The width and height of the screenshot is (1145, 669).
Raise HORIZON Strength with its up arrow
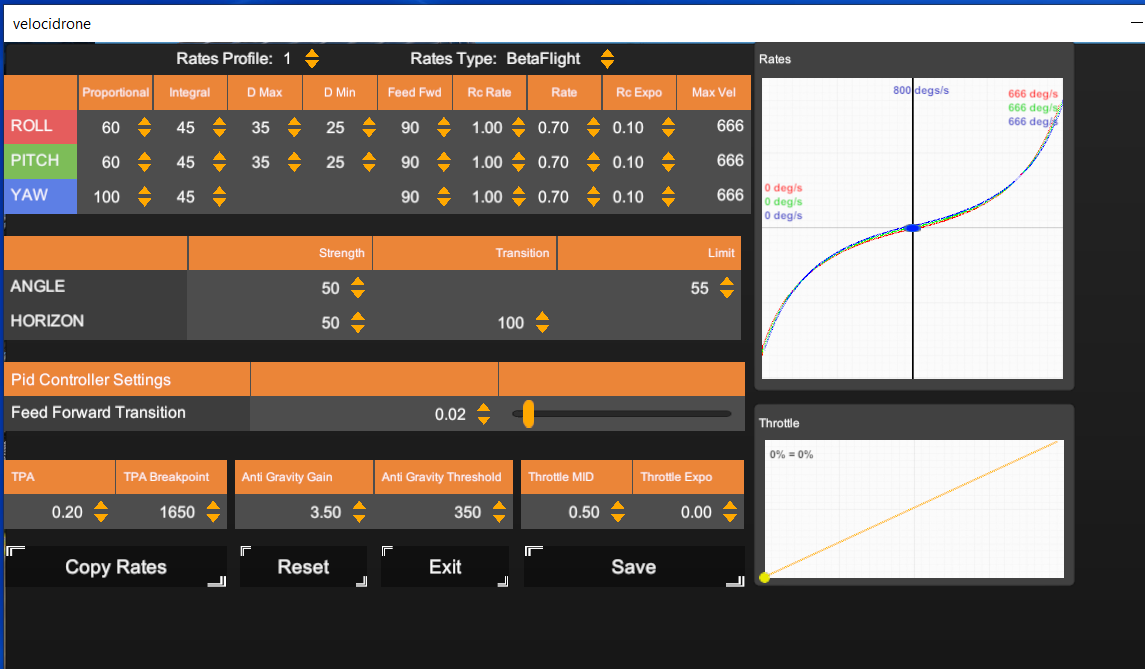[357, 316]
